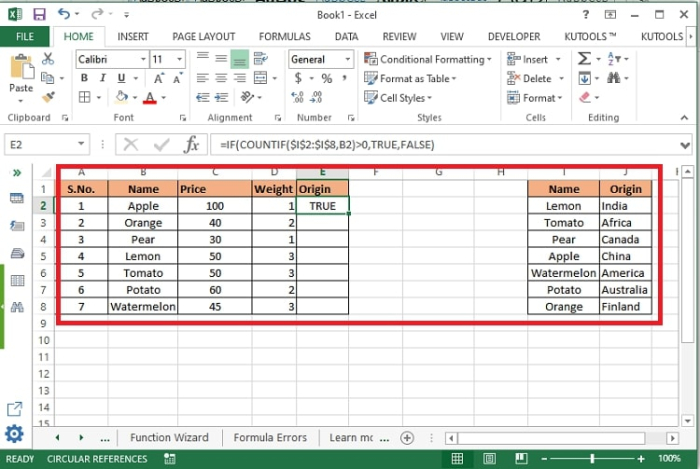Click Decrease Decimal icon
700x469 pixels.
316,97
